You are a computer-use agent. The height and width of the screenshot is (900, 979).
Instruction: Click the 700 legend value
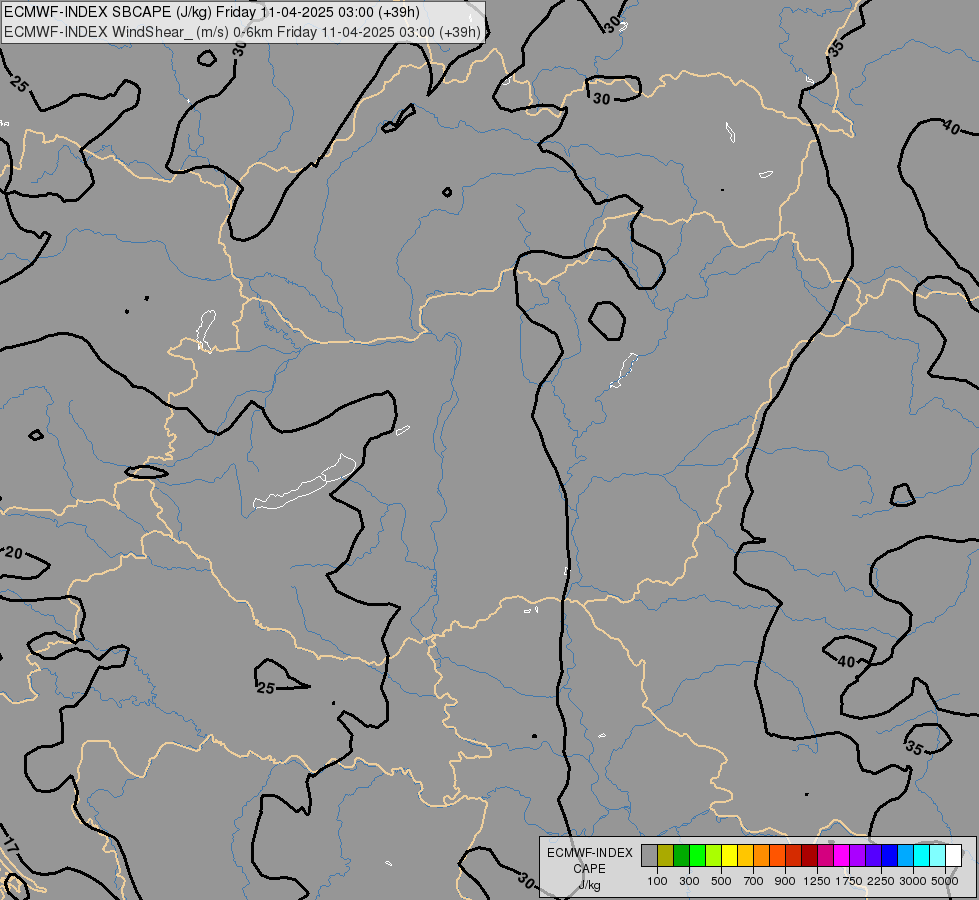754,881
